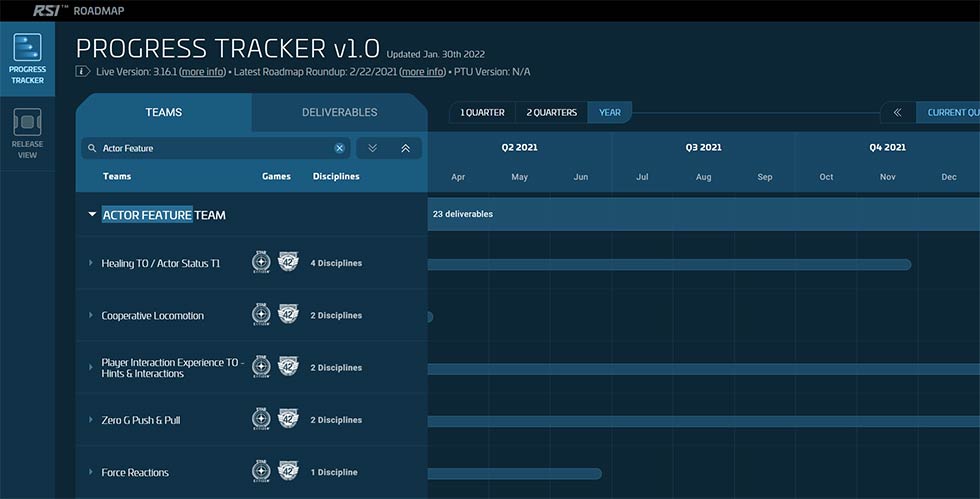Click the Healing T0 timeline progress bar

pos(669,265)
